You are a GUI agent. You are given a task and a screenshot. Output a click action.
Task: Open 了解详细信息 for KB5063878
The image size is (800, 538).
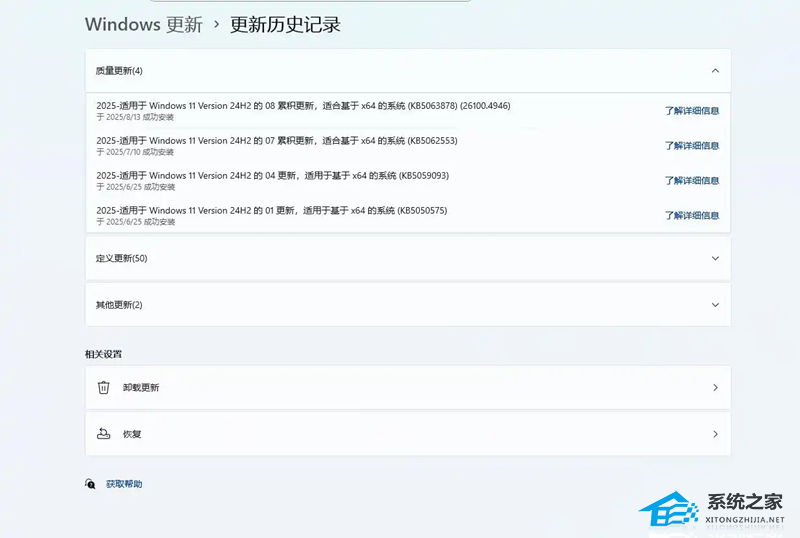pyautogui.click(x=692, y=111)
